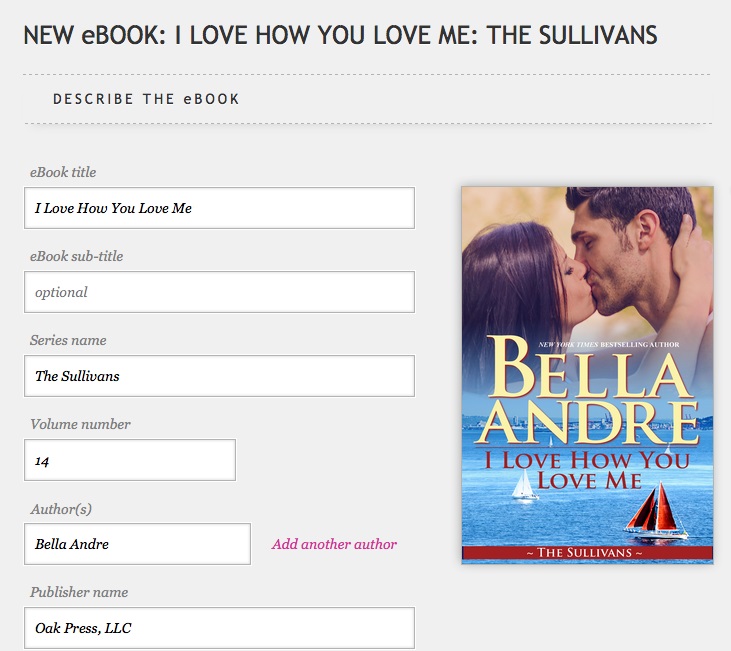Viewport: 731px width, 651px height.
Task: Click the Publisher name label
Action: pos(79,592)
